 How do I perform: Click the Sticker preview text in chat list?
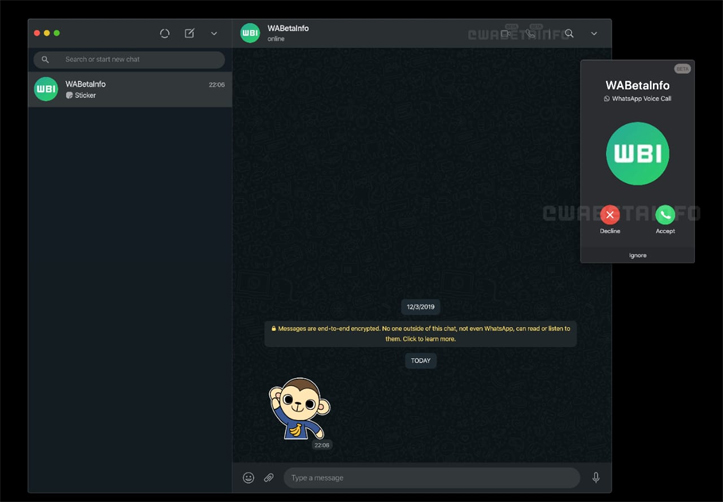pyautogui.click(x=85, y=95)
